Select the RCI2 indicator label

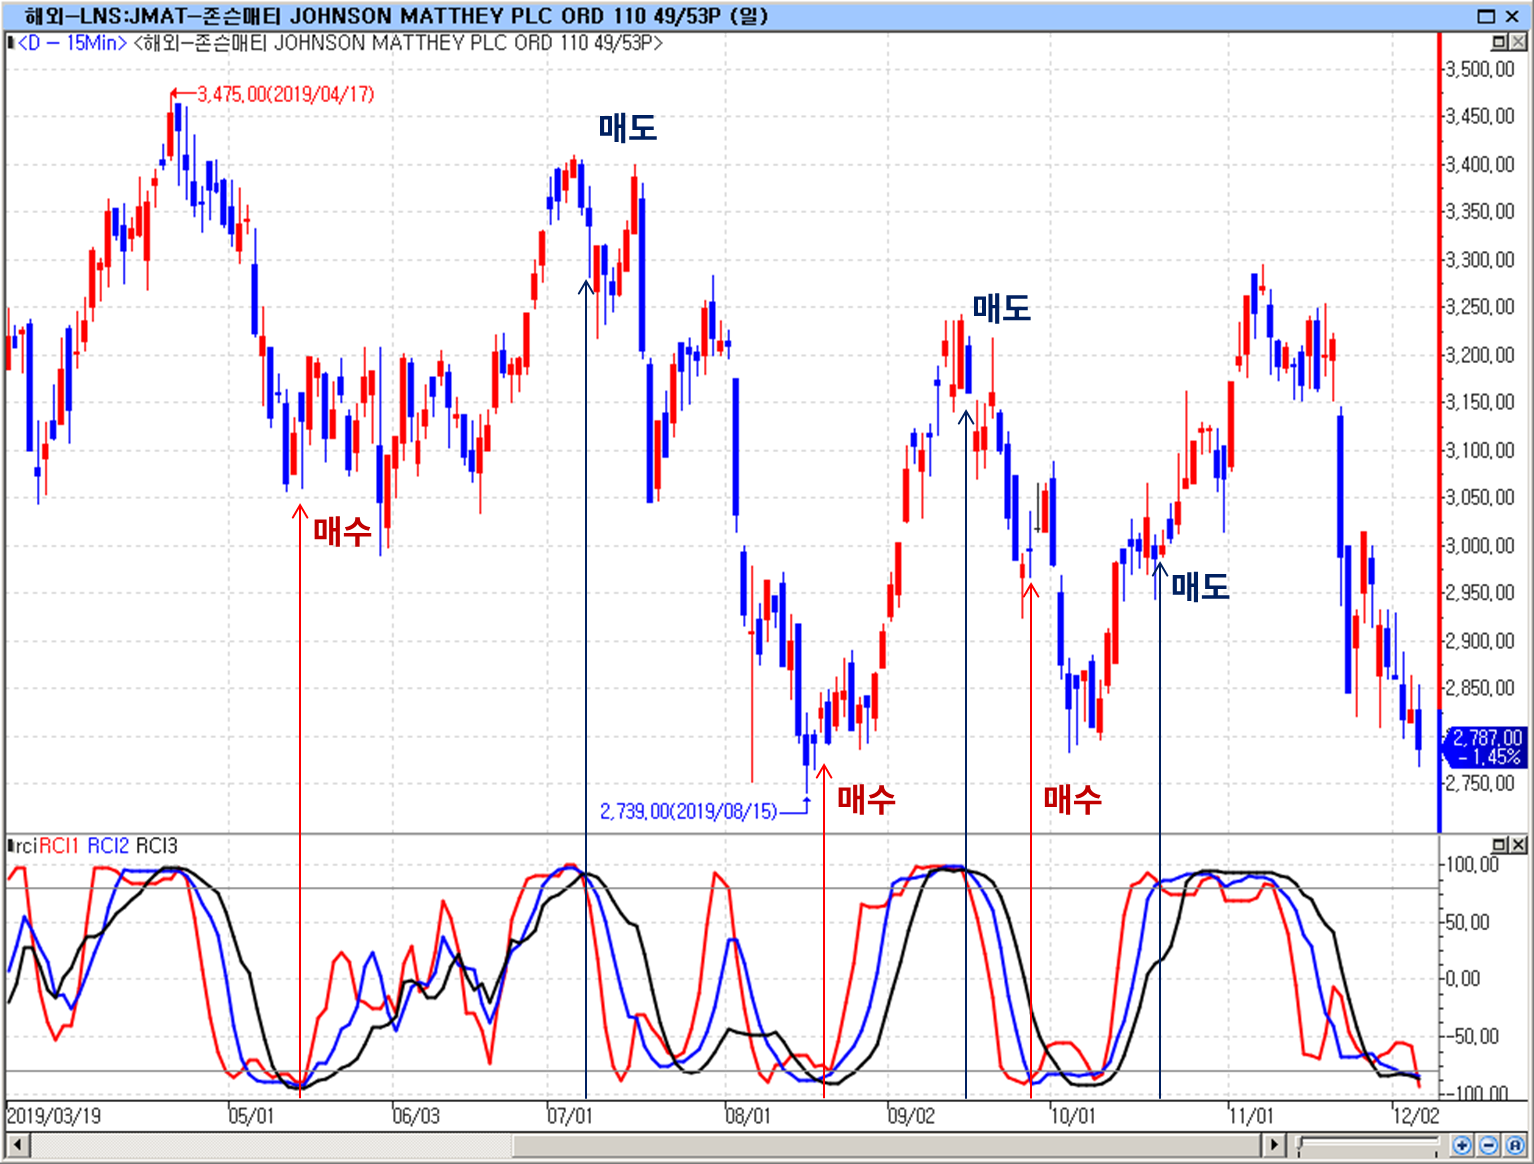[108, 846]
